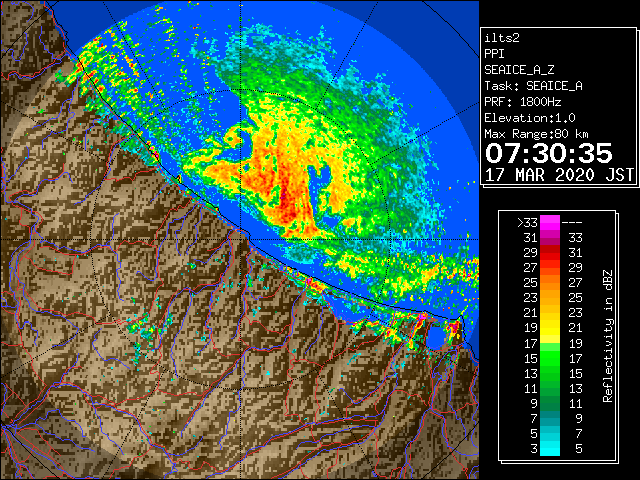Click the 'ilts2' site label
The image size is (640, 480).
(x=502, y=38)
